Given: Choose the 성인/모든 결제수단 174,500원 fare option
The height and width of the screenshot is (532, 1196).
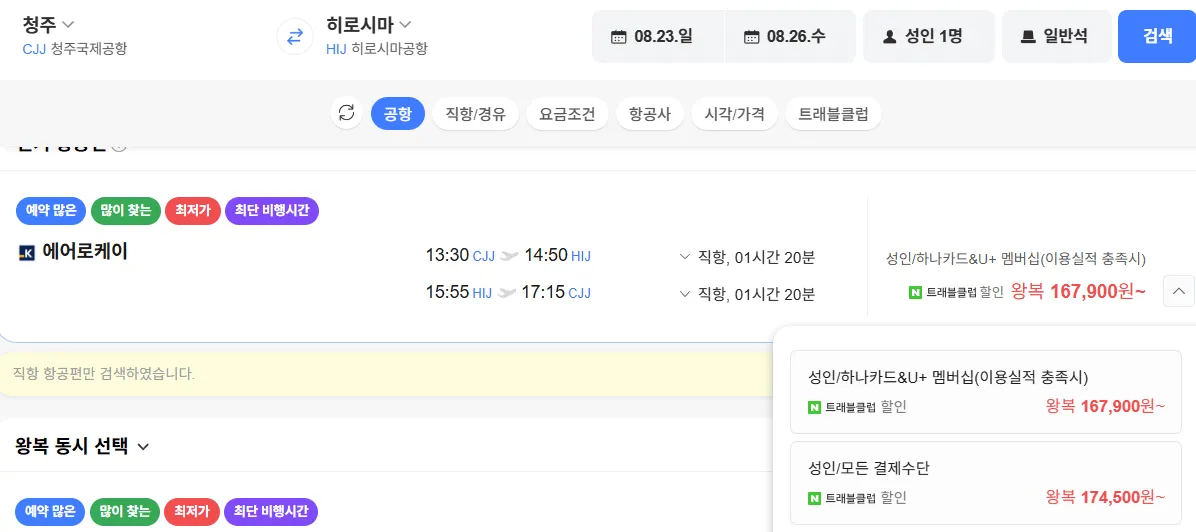Looking at the screenshot, I should (985, 483).
